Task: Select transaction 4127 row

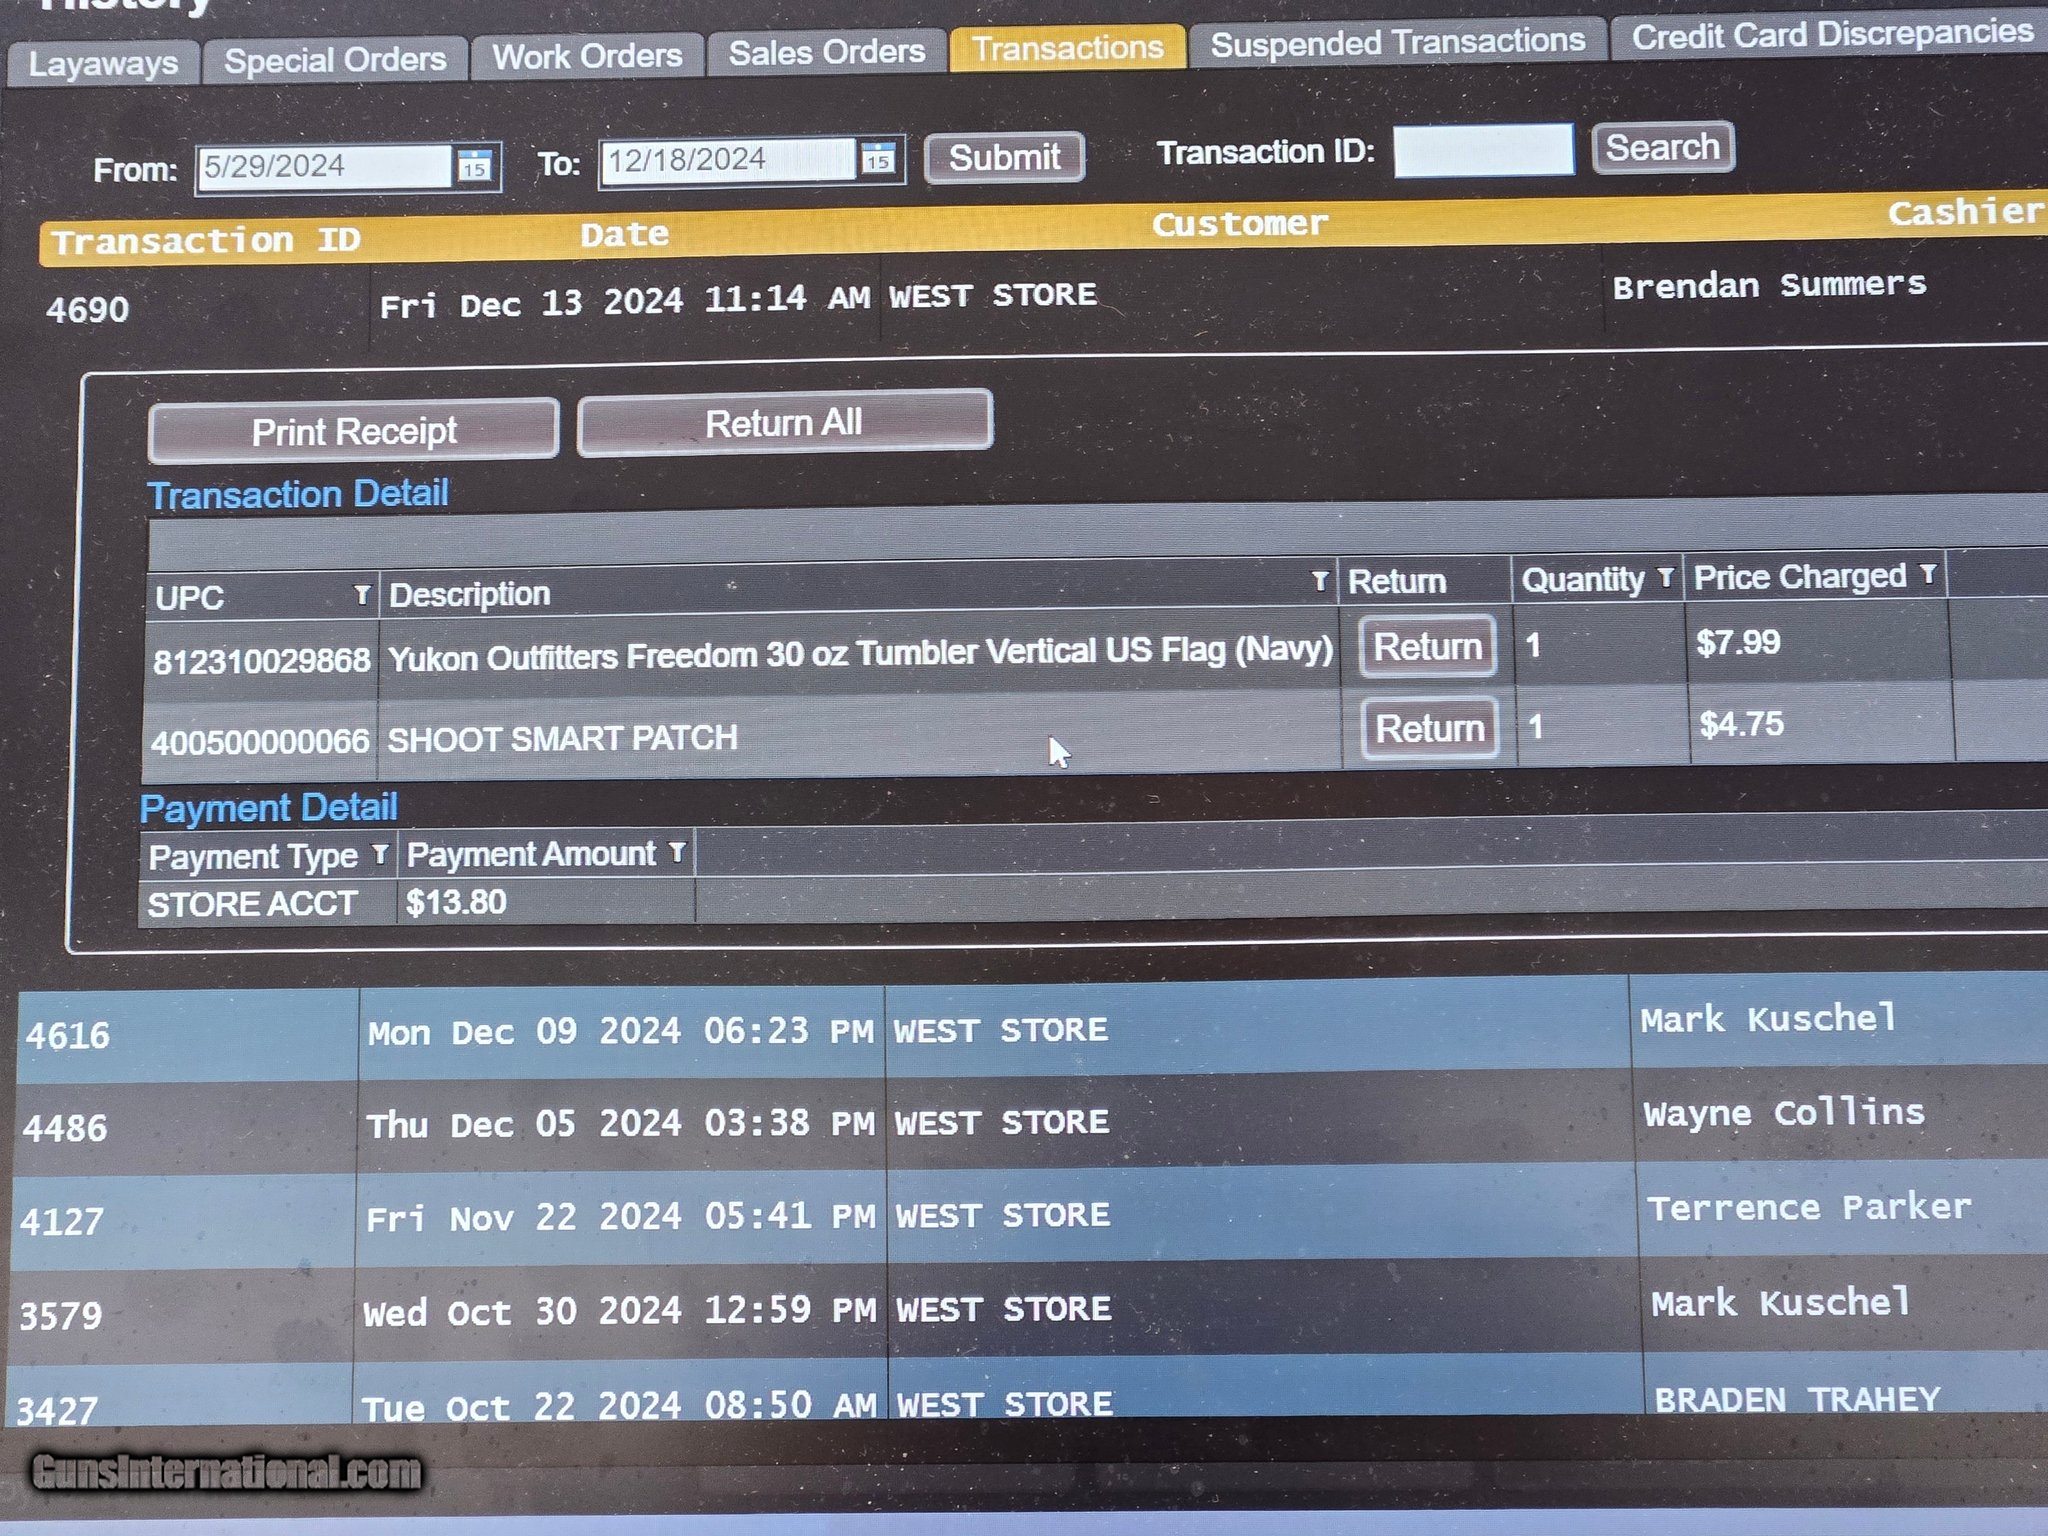Action: (1030, 1214)
